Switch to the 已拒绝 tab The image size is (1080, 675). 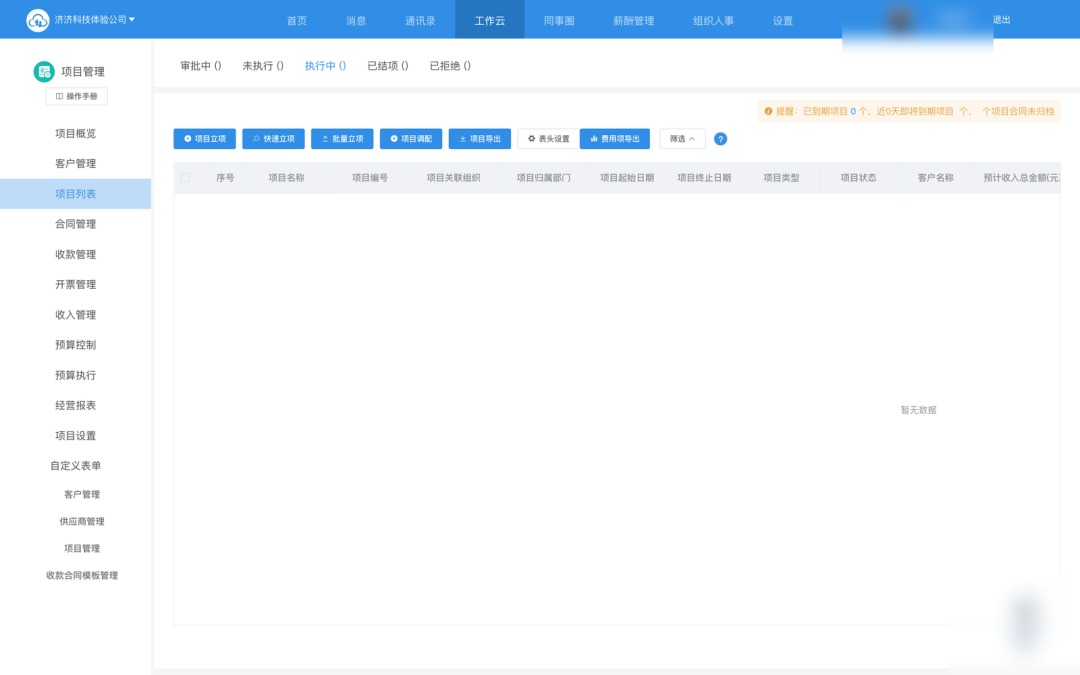[x=450, y=65]
